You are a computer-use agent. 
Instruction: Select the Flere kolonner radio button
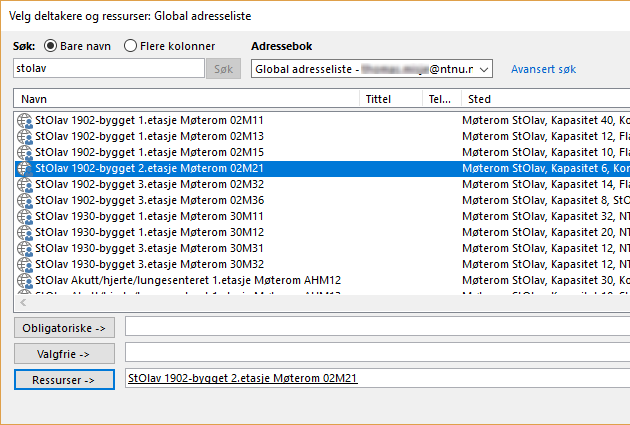point(130,46)
